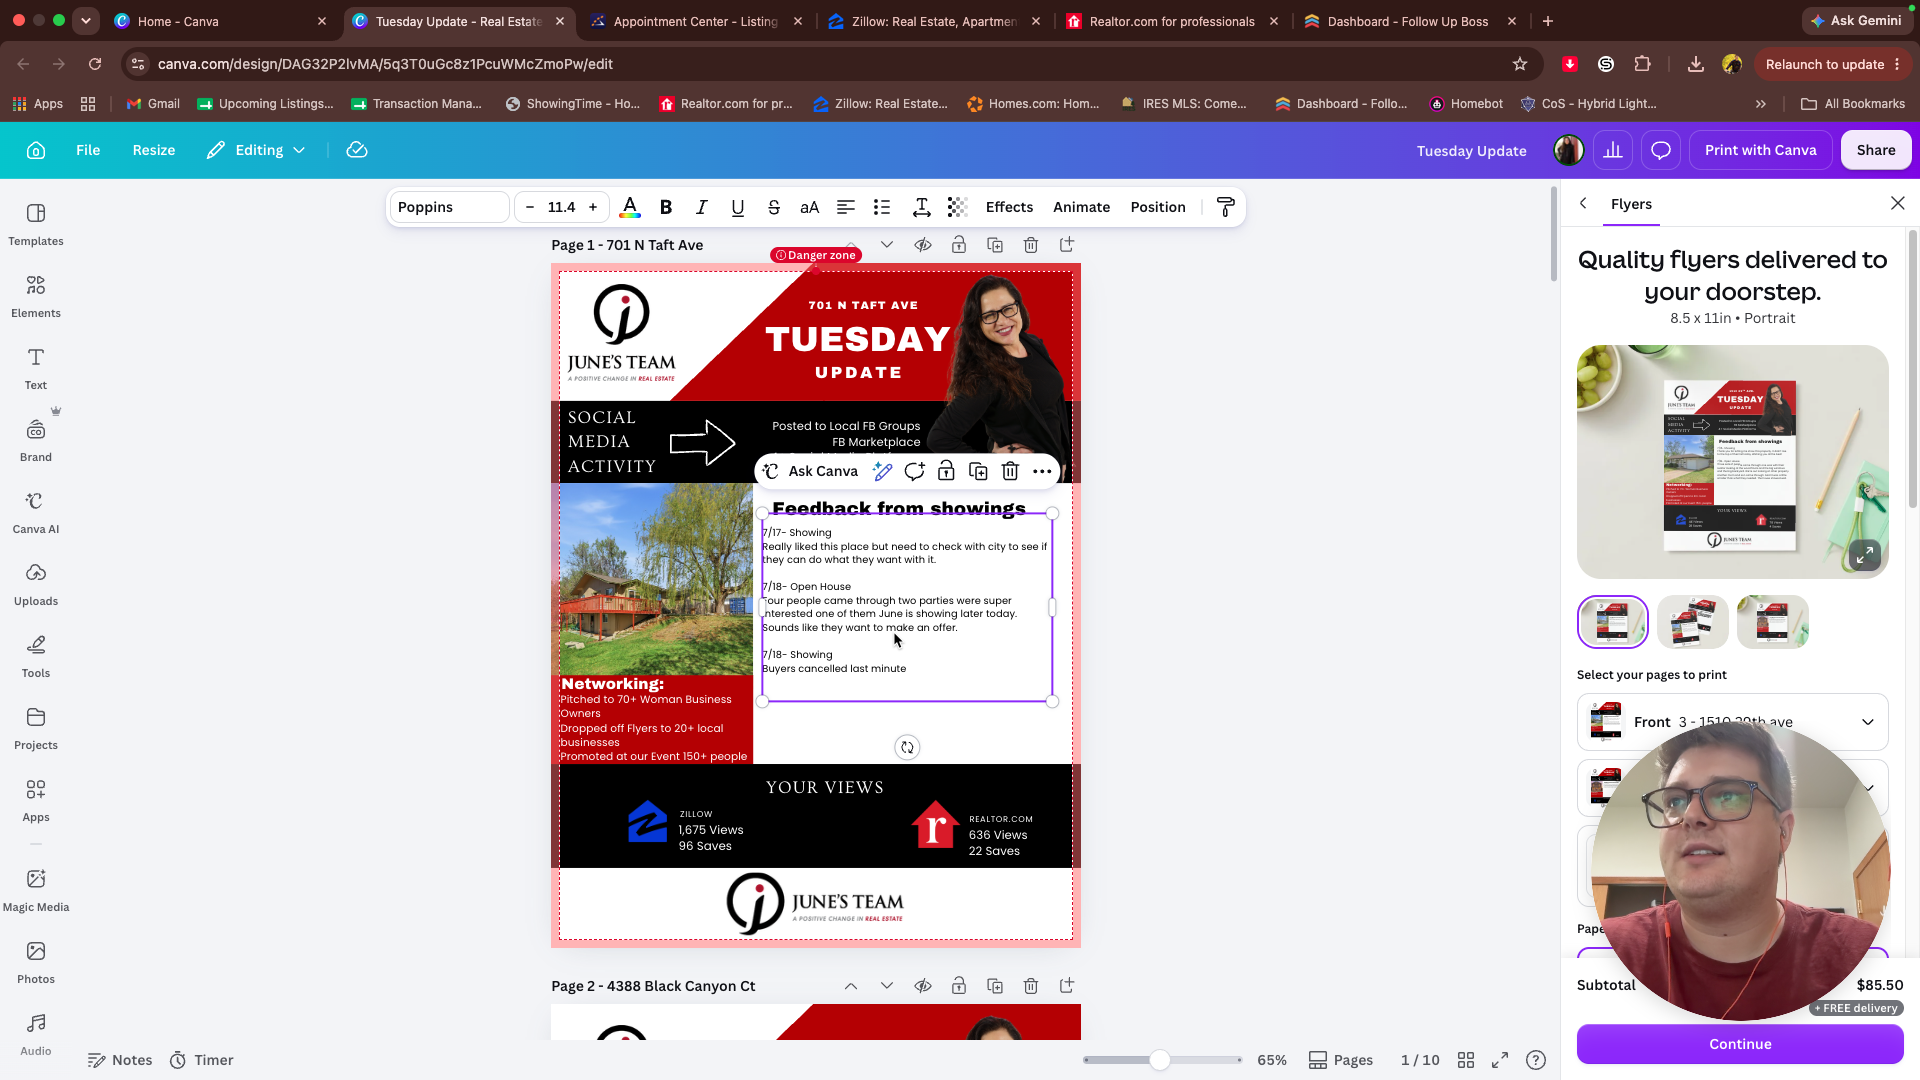Go back in Flyers panel
Screen dimensions: 1920x1080
(1583, 203)
